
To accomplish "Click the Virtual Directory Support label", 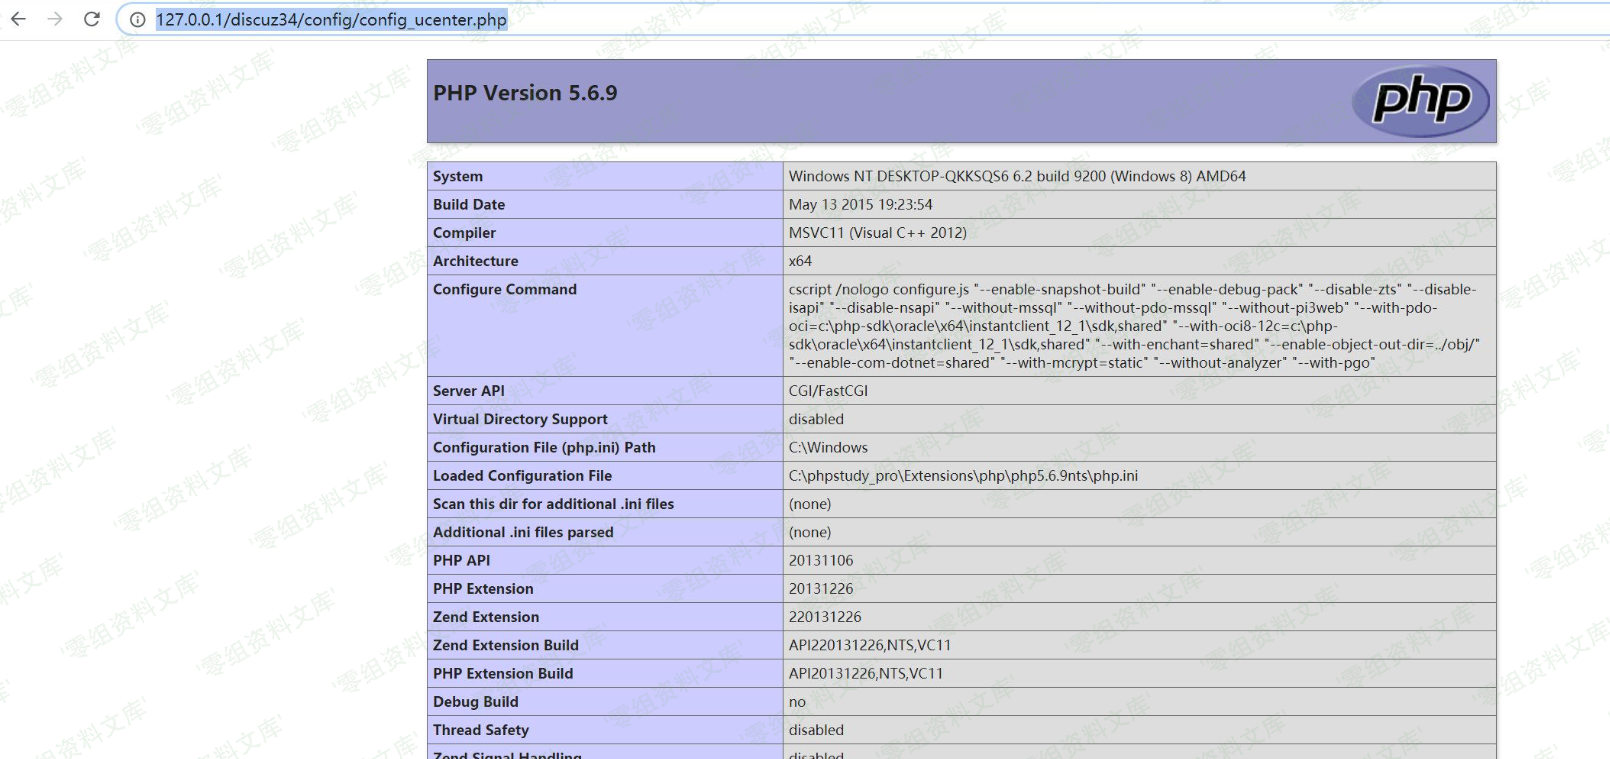I will click(x=520, y=420).
